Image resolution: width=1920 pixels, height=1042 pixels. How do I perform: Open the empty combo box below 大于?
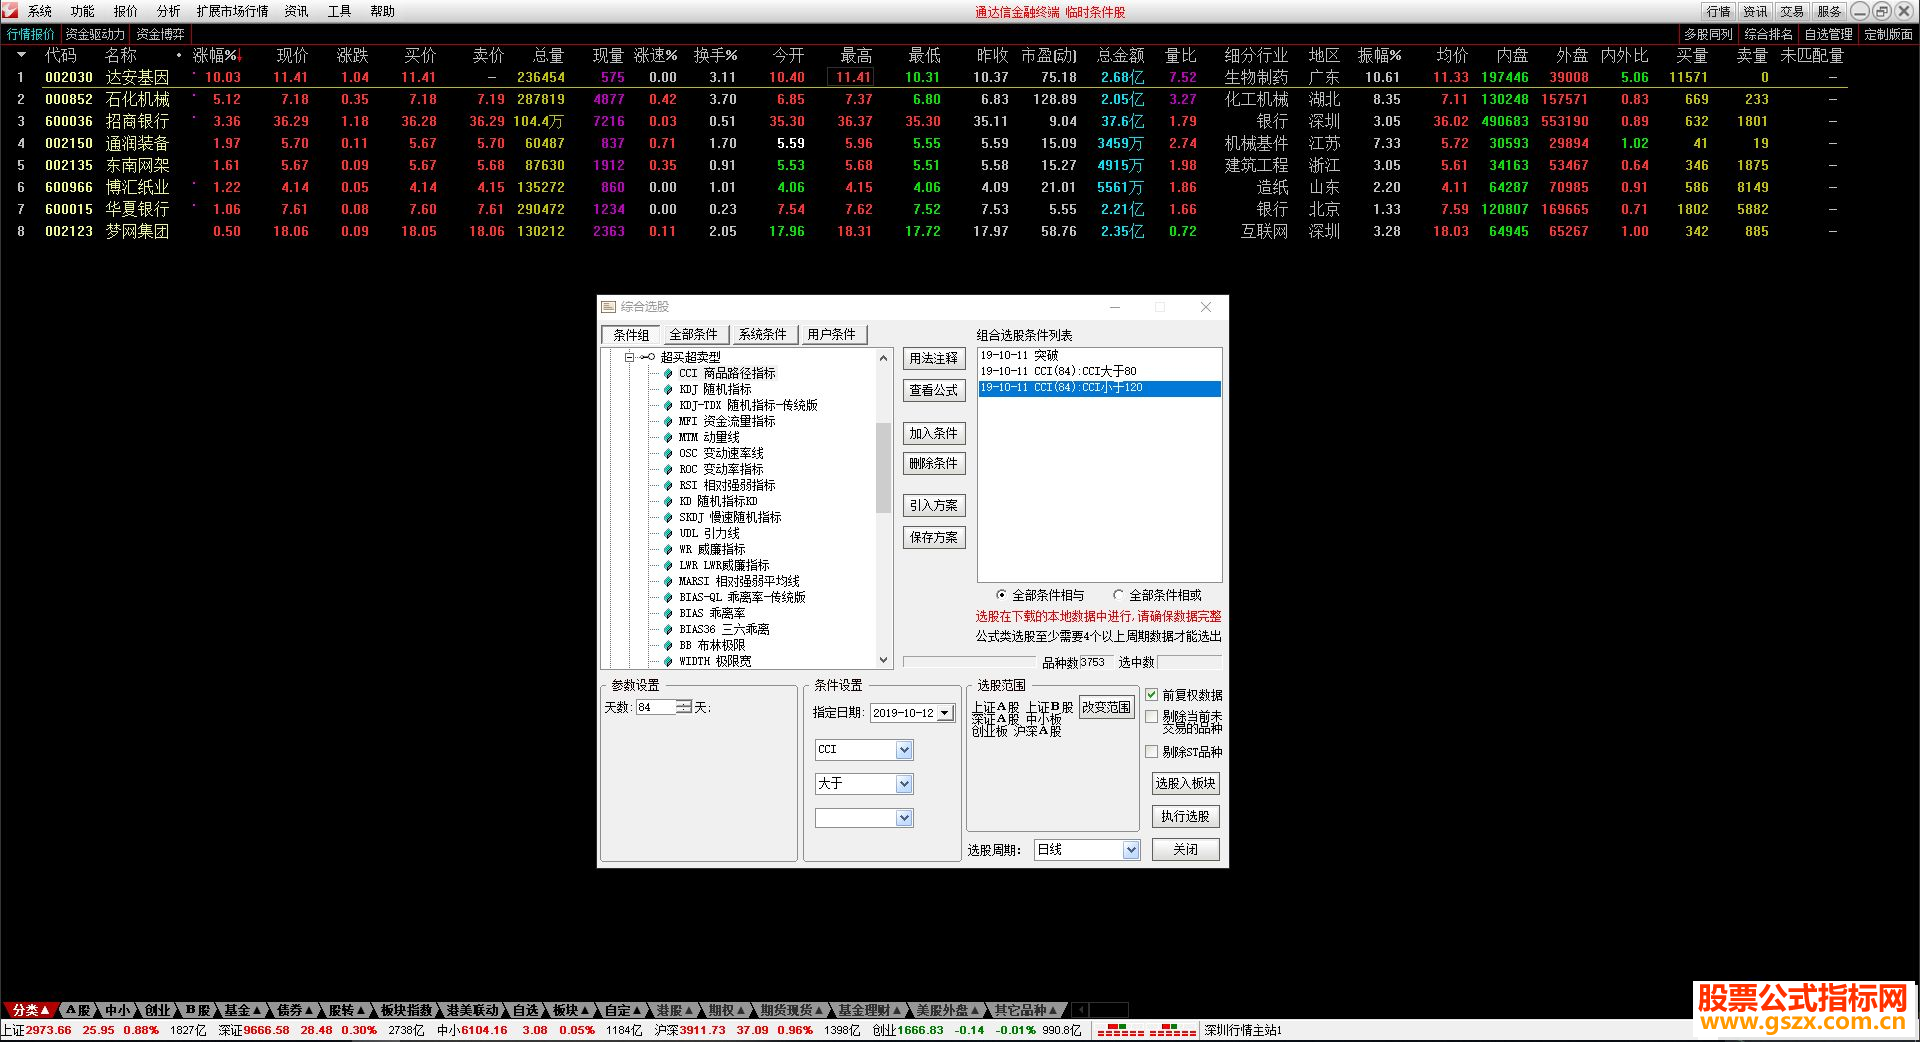click(904, 818)
